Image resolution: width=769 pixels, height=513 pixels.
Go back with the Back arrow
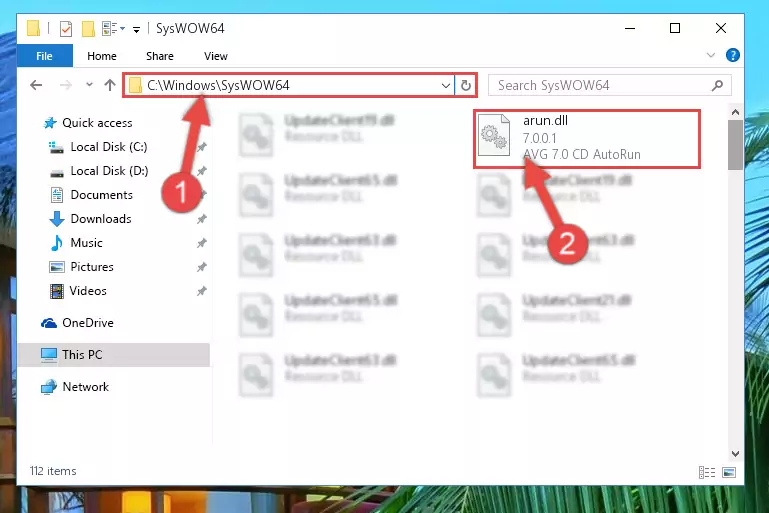pyautogui.click(x=36, y=85)
